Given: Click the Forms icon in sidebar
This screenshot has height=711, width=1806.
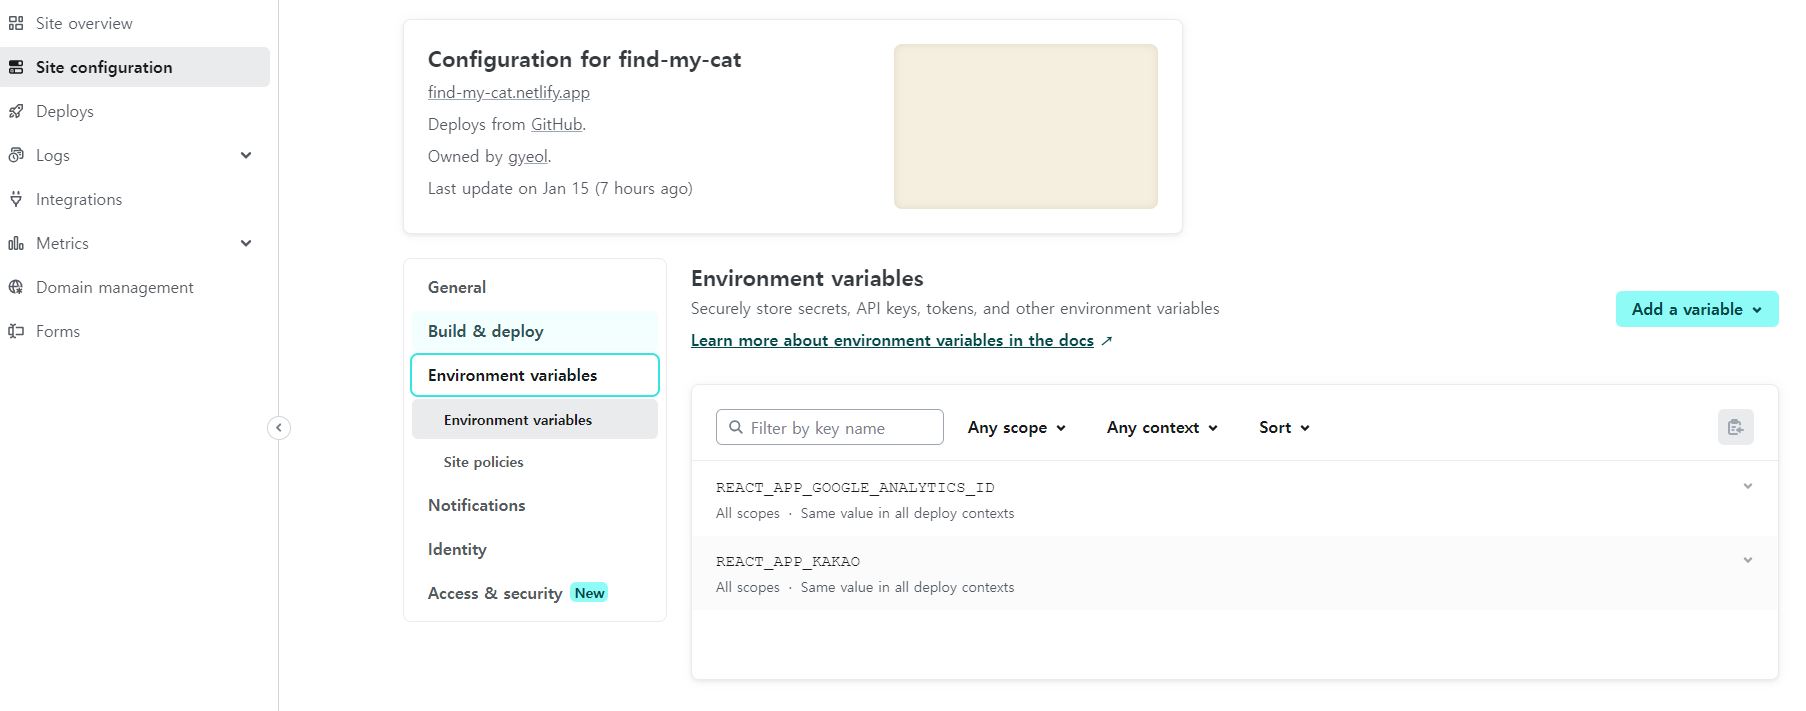Looking at the screenshot, I should tap(16, 331).
